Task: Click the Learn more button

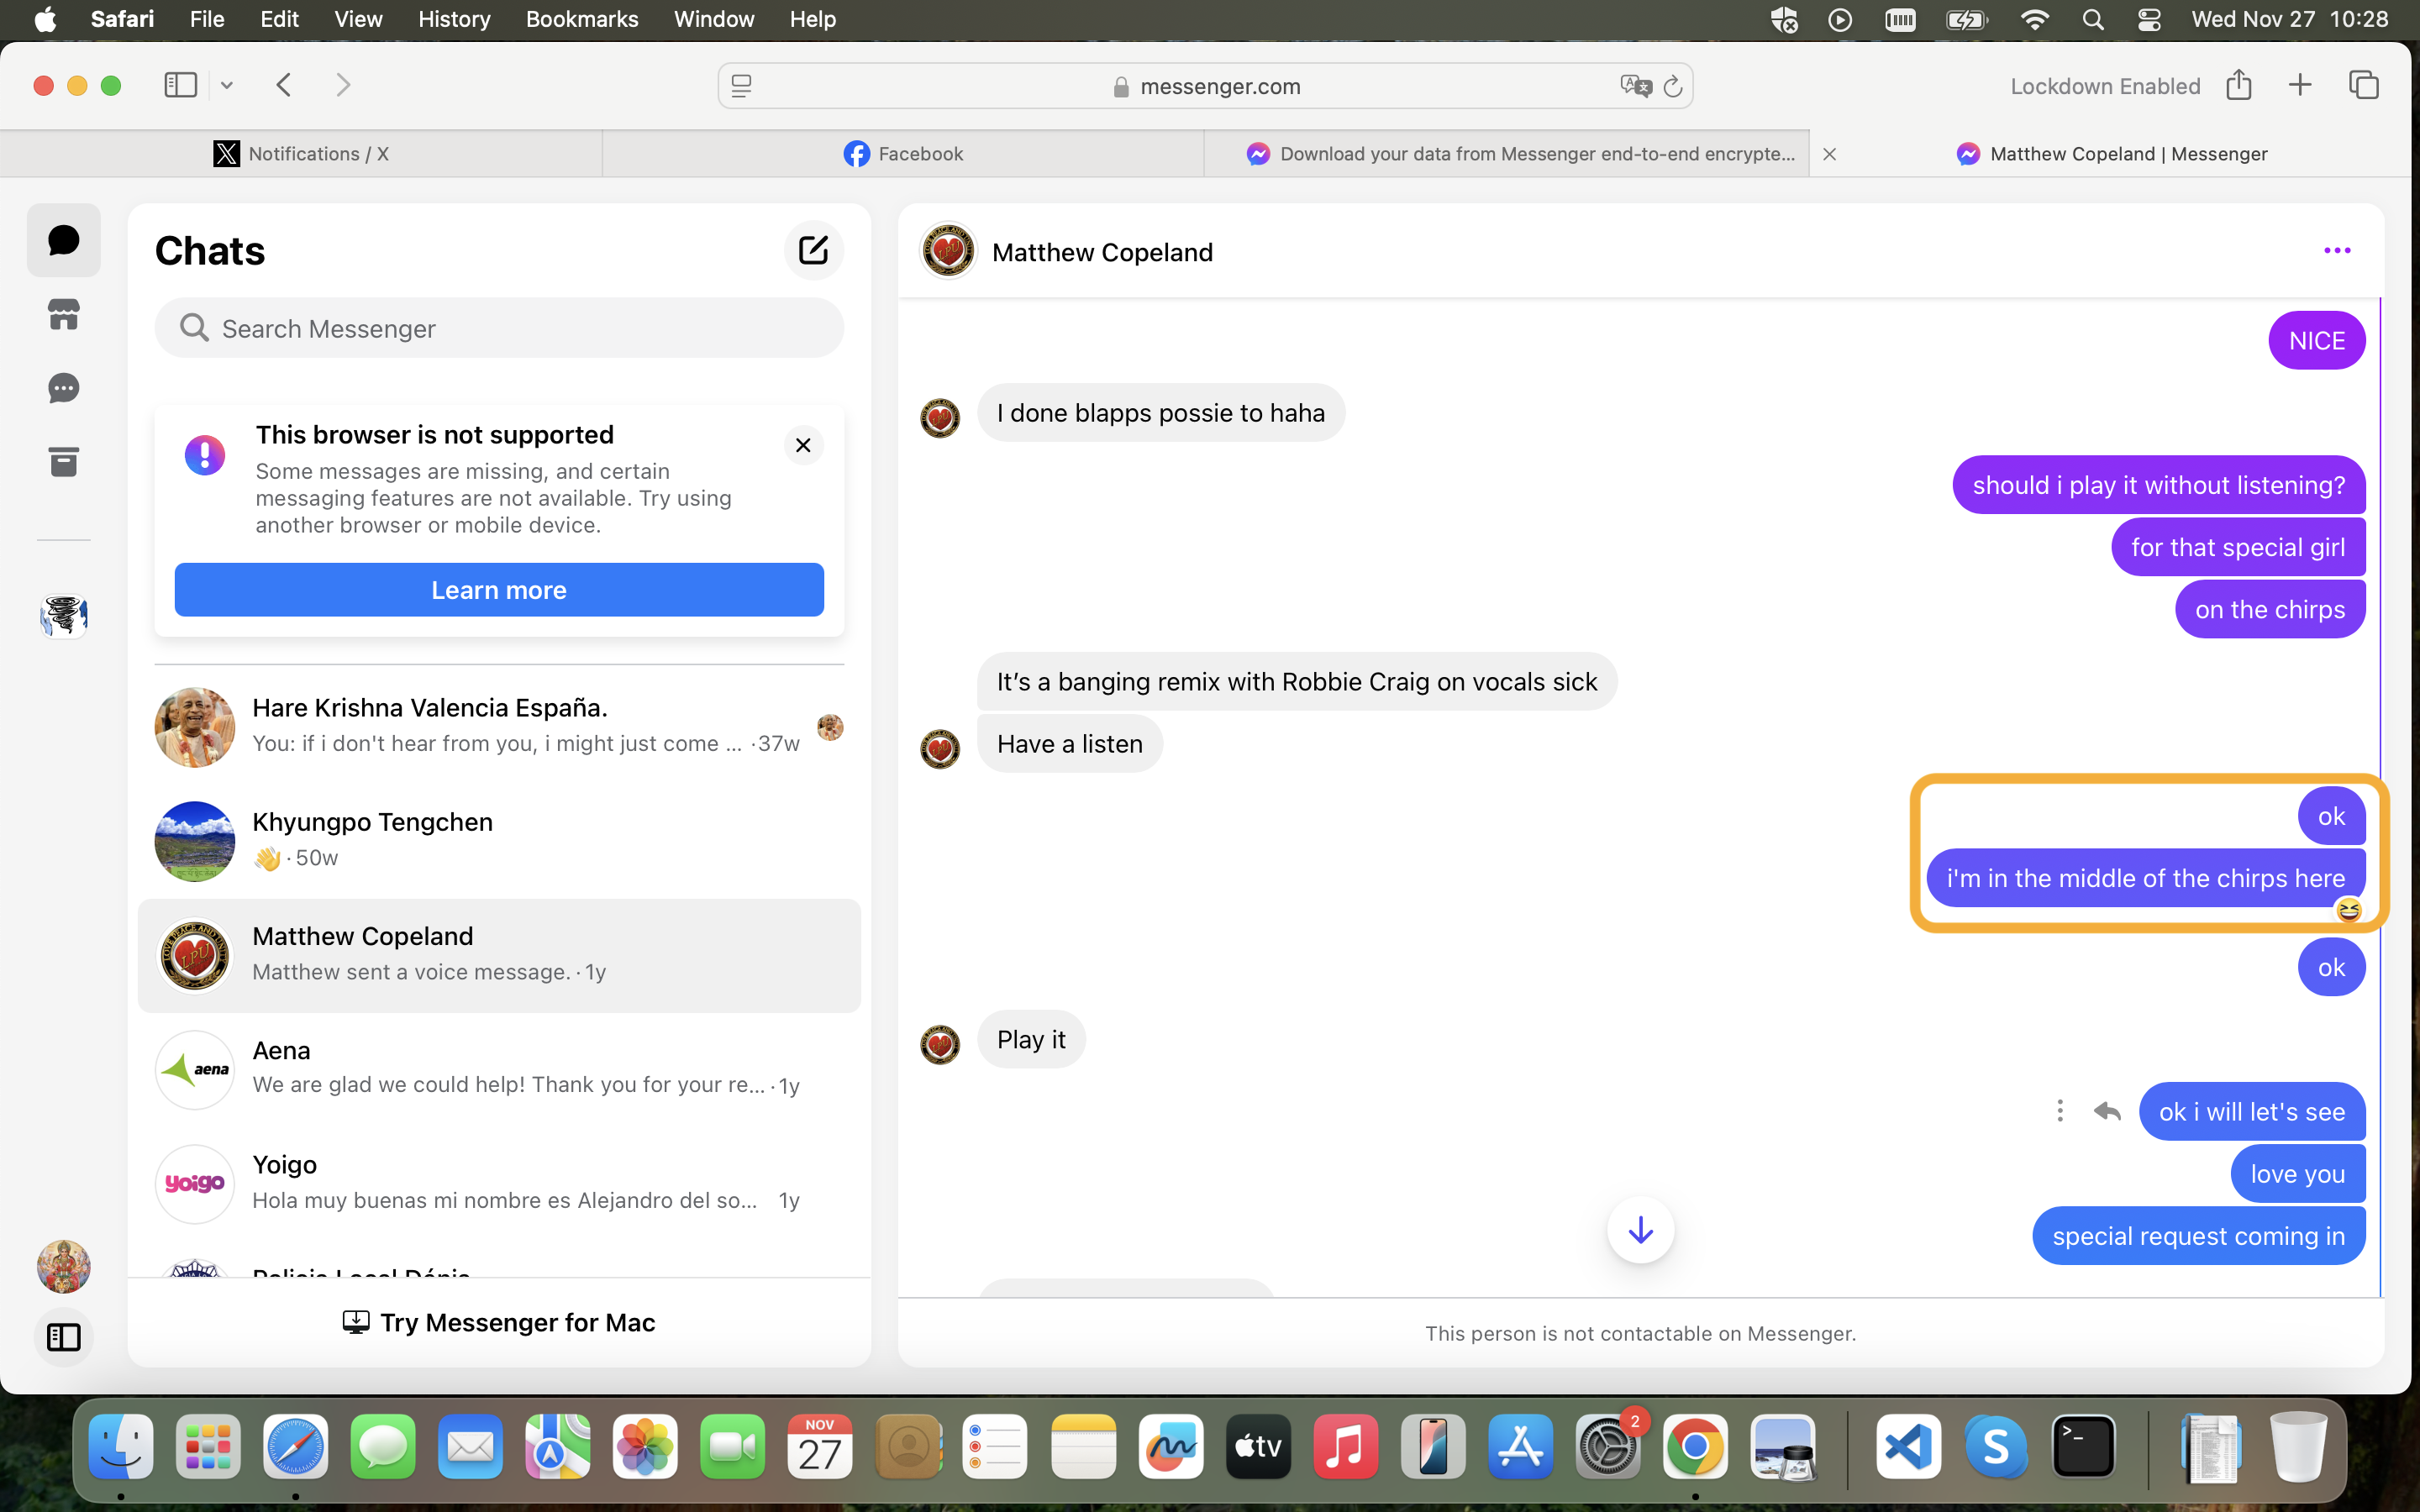Action: click(499, 590)
